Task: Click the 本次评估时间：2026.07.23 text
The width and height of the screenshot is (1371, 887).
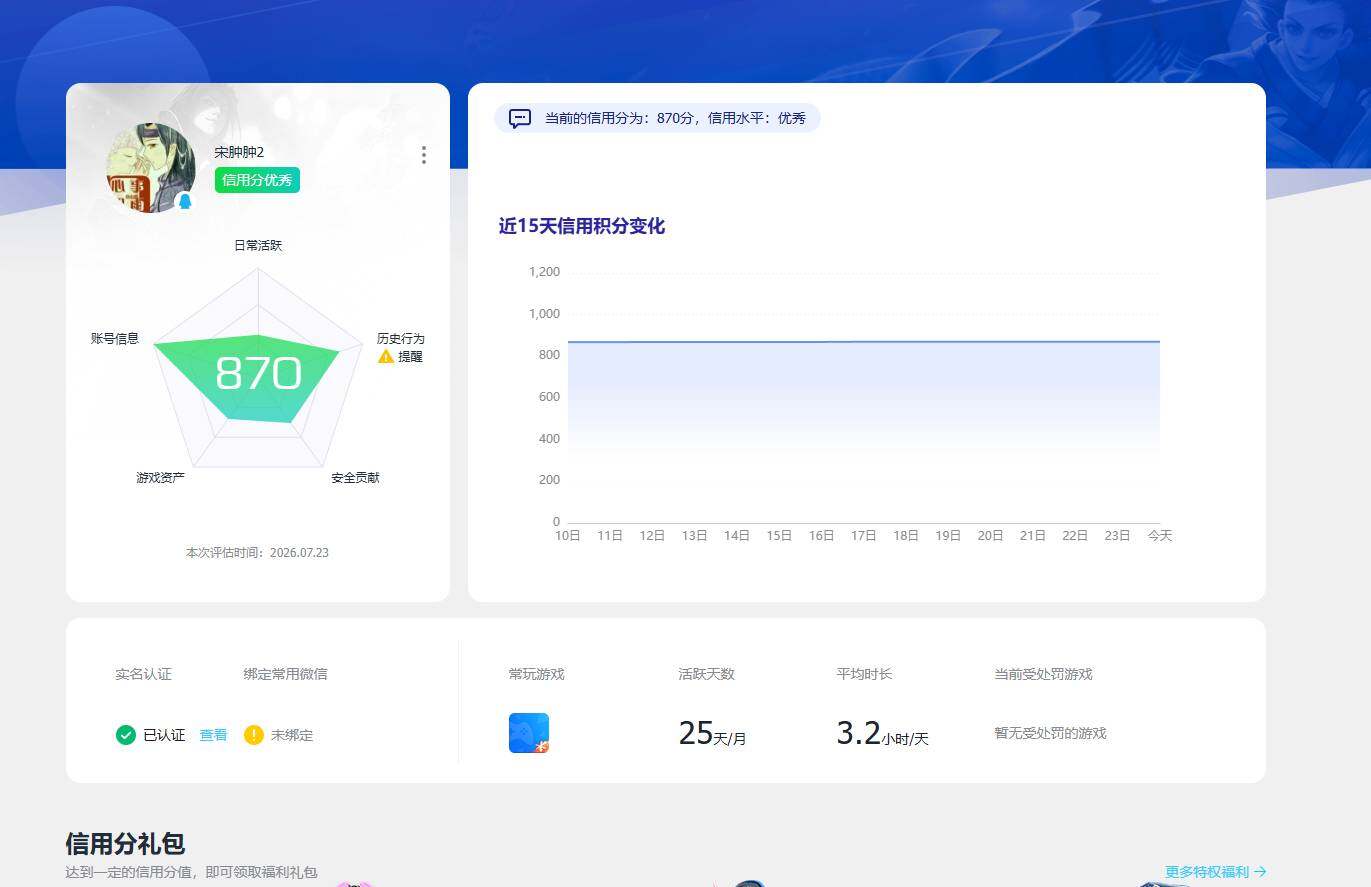Action: (x=257, y=553)
